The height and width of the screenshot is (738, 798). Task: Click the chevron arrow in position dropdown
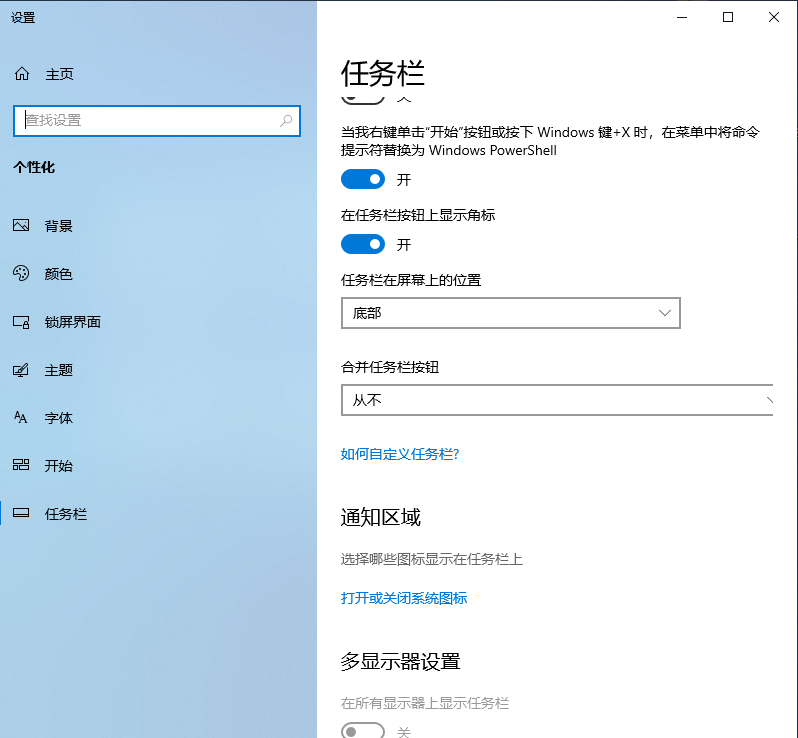tap(665, 313)
